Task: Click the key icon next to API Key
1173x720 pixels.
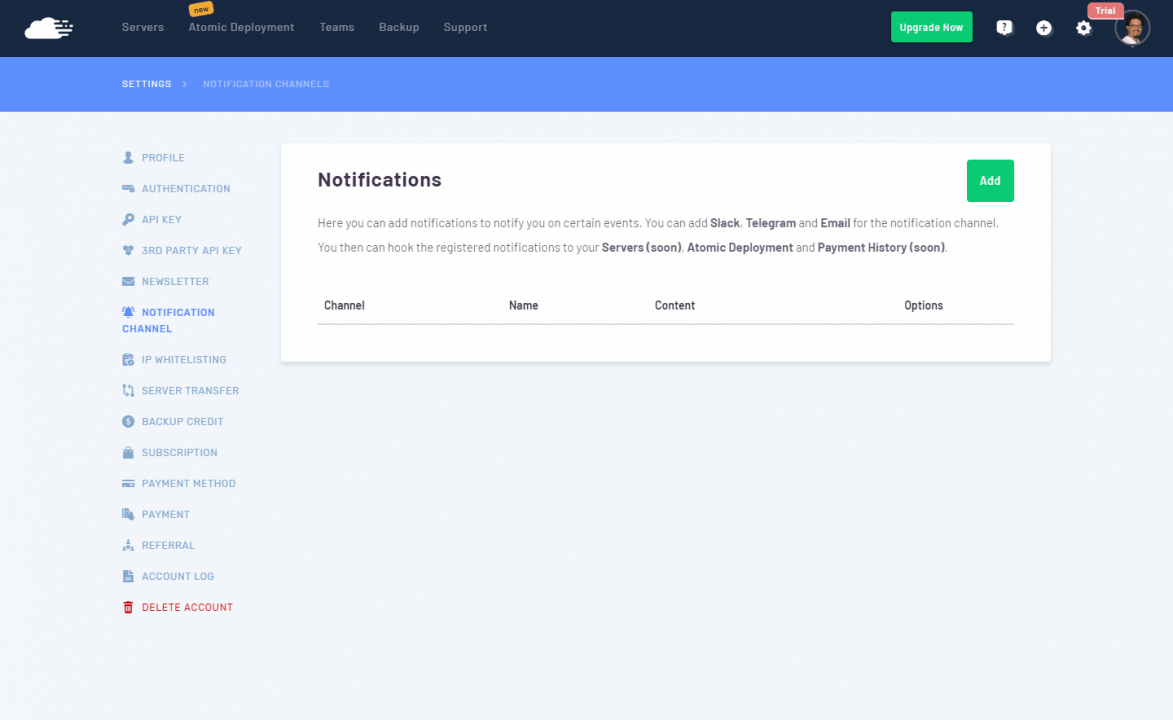Action: (x=127, y=219)
